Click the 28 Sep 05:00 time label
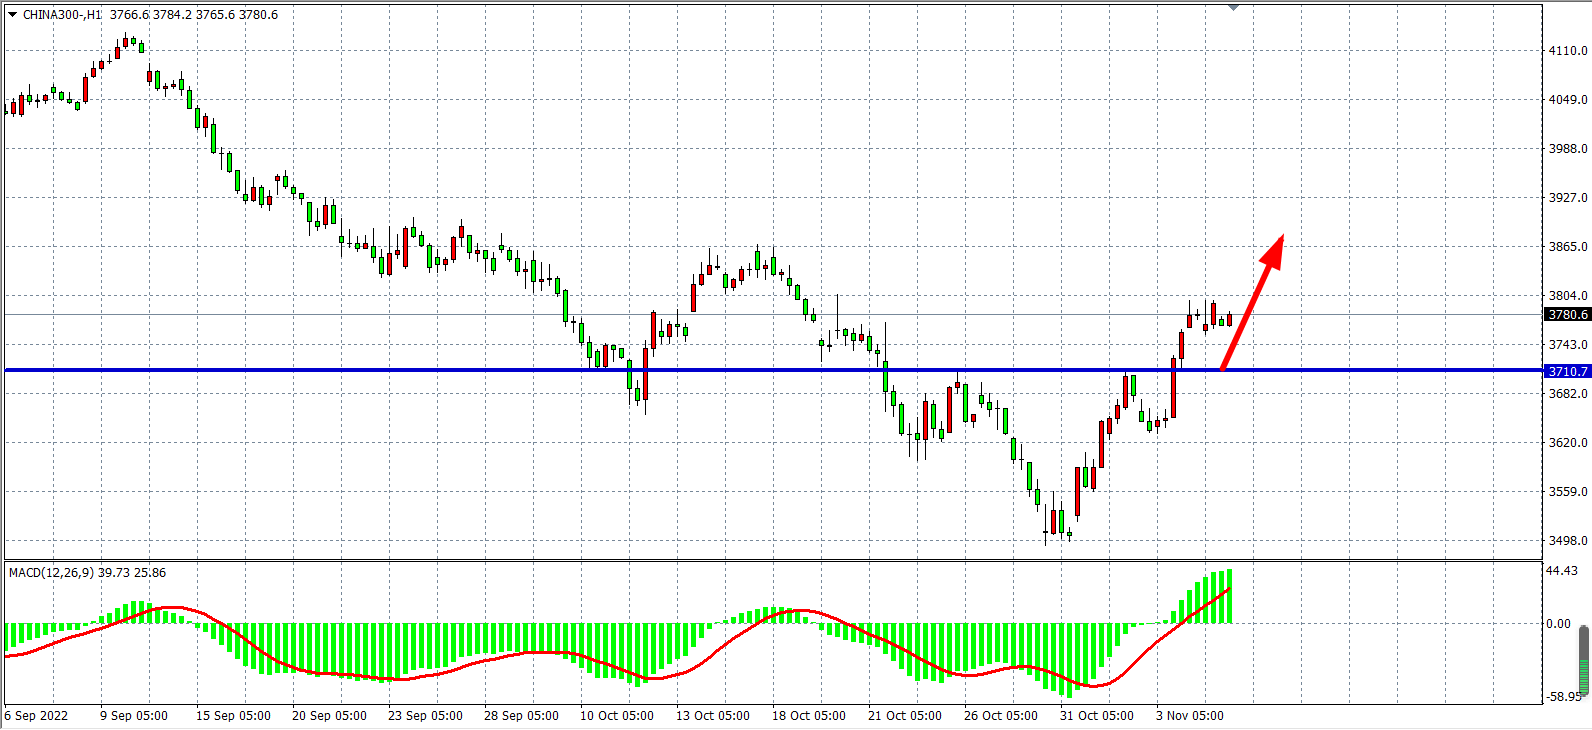 coord(521,716)
